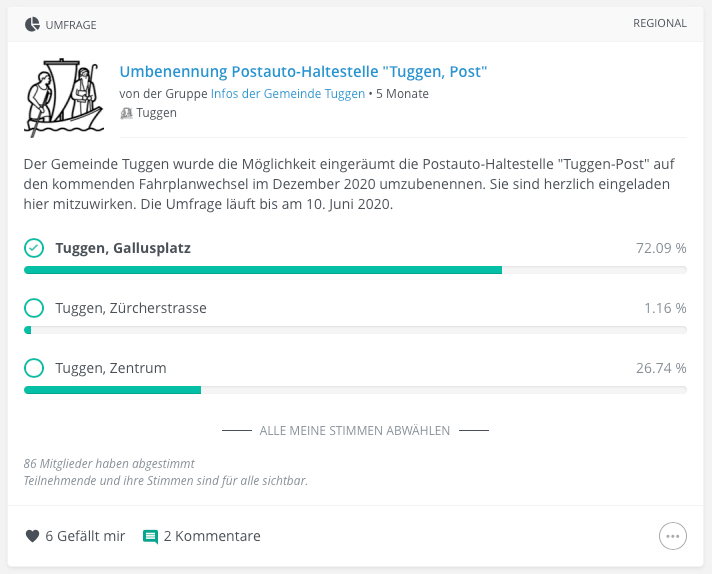Click the Umfrage header label

pos(71,25)
